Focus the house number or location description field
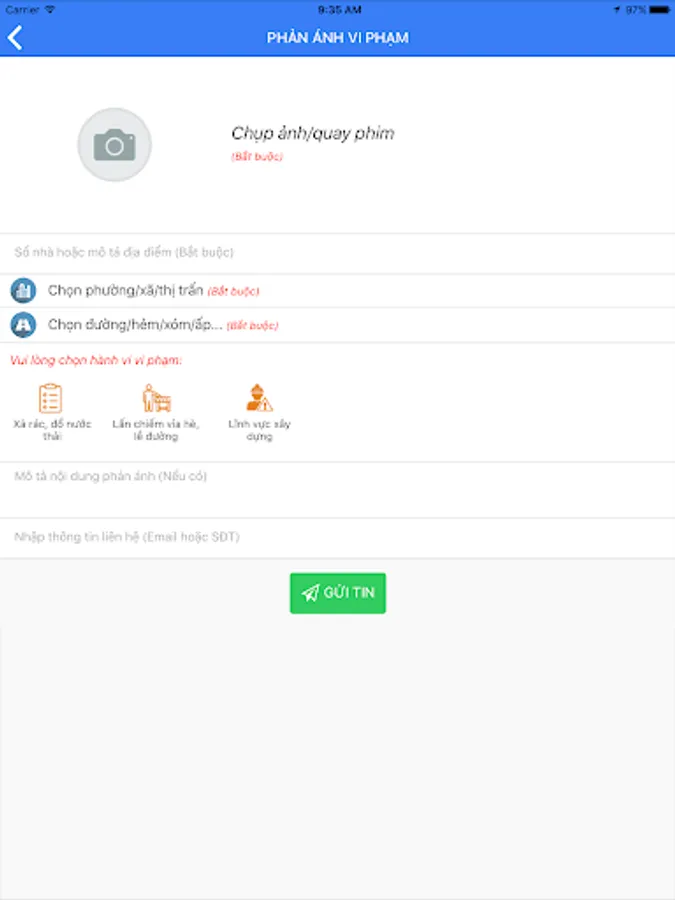Screen dimensions: 675x900 [x=338, y=253]
